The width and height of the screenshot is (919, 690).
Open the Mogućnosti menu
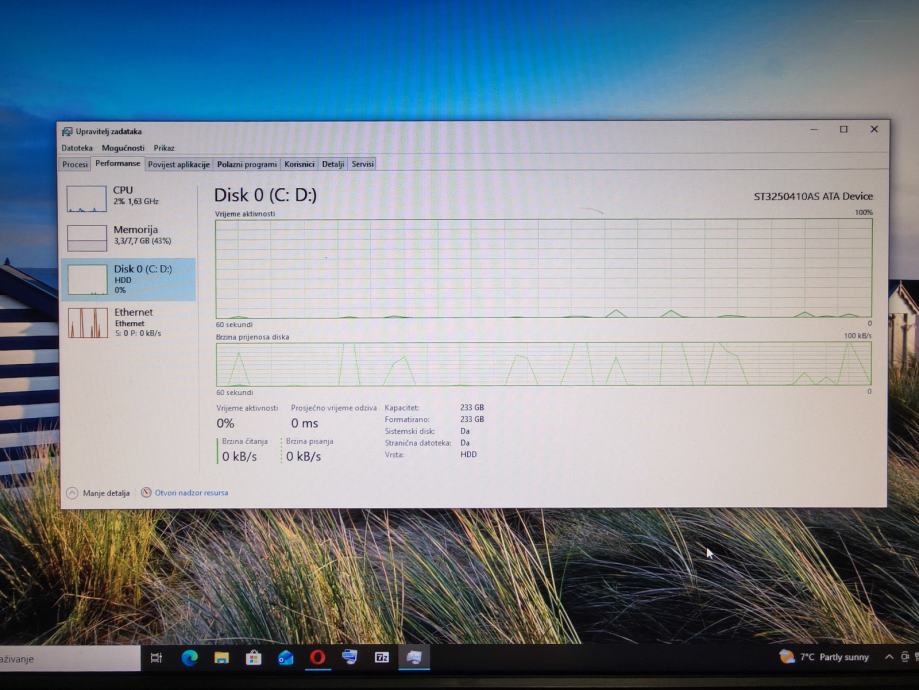point(122,148)
